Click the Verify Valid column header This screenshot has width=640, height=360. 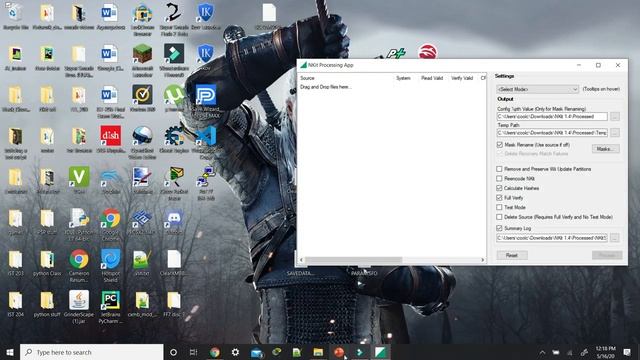[462, 78]
